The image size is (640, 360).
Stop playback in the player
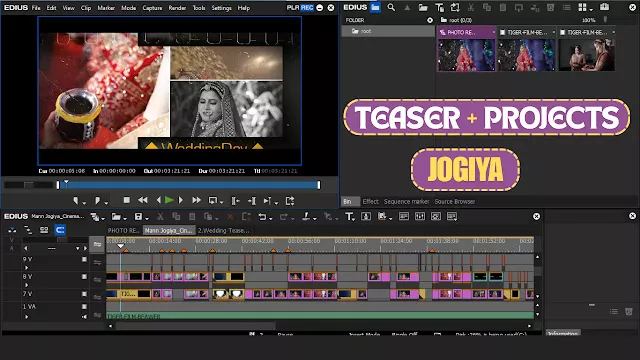(127, 200)
